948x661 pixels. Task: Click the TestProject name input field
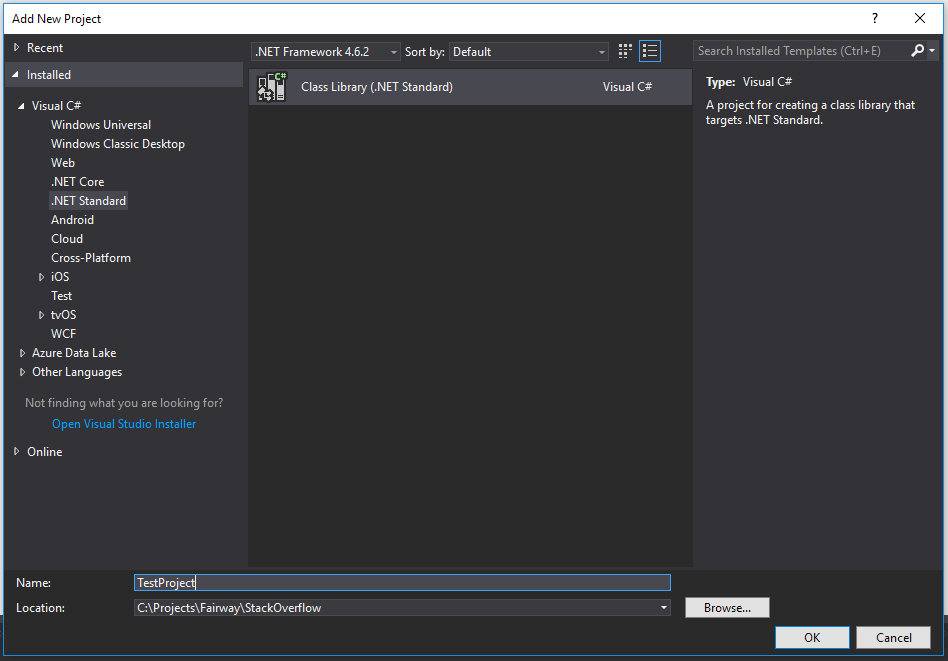[x=400, y=582]
